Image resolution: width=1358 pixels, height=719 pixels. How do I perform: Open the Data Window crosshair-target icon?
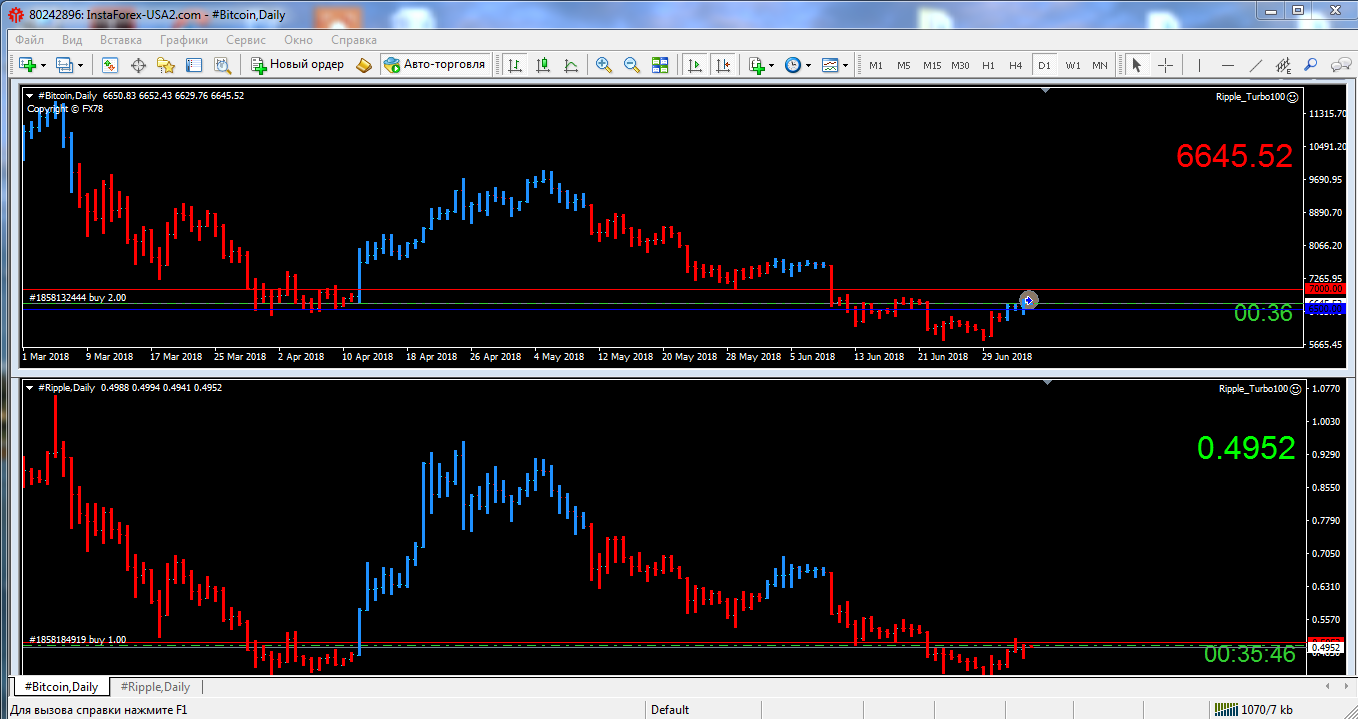pyautogui.click(x=138, y=65)
